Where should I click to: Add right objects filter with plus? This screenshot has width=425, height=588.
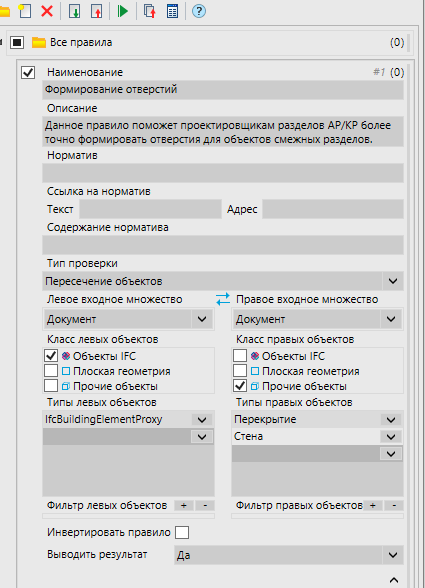[x=373, y=506]
